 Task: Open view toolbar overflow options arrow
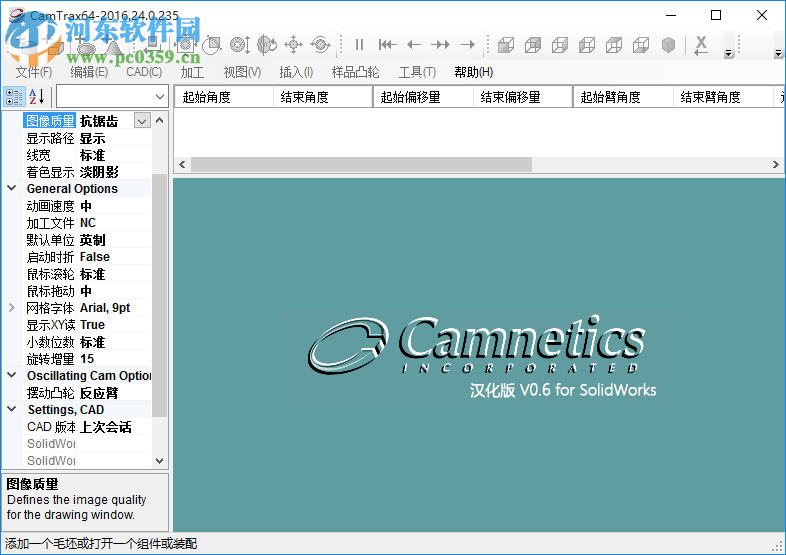(x=729, y=53)
